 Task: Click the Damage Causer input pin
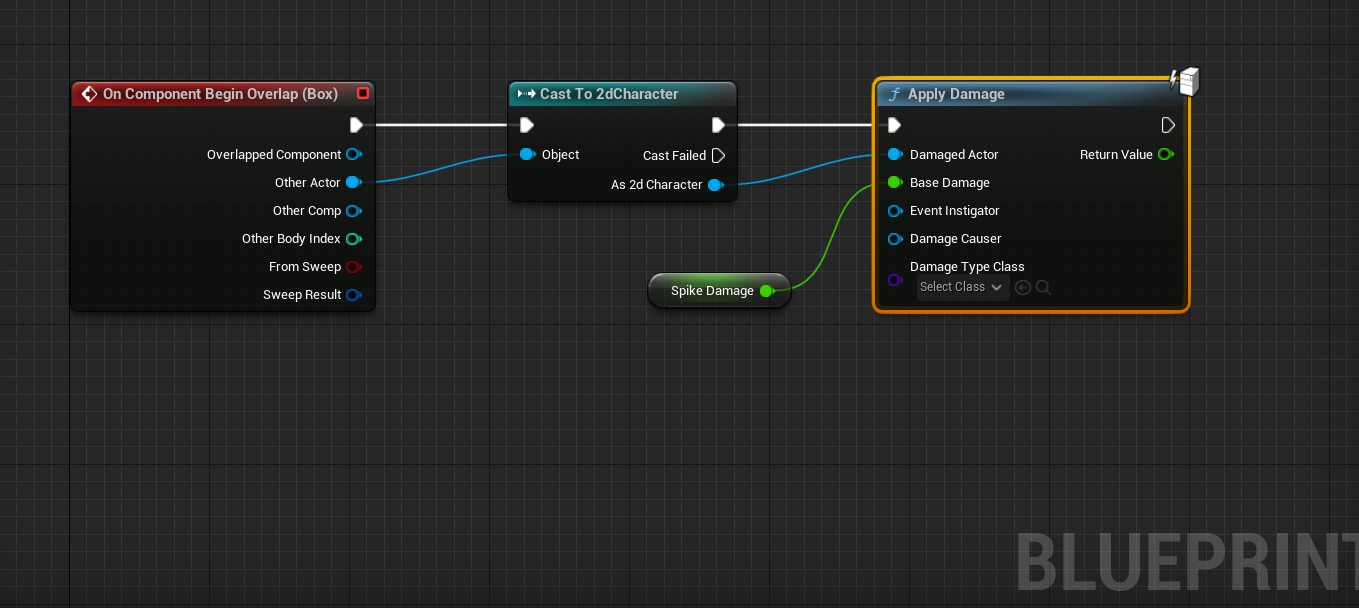click(895, 239)
